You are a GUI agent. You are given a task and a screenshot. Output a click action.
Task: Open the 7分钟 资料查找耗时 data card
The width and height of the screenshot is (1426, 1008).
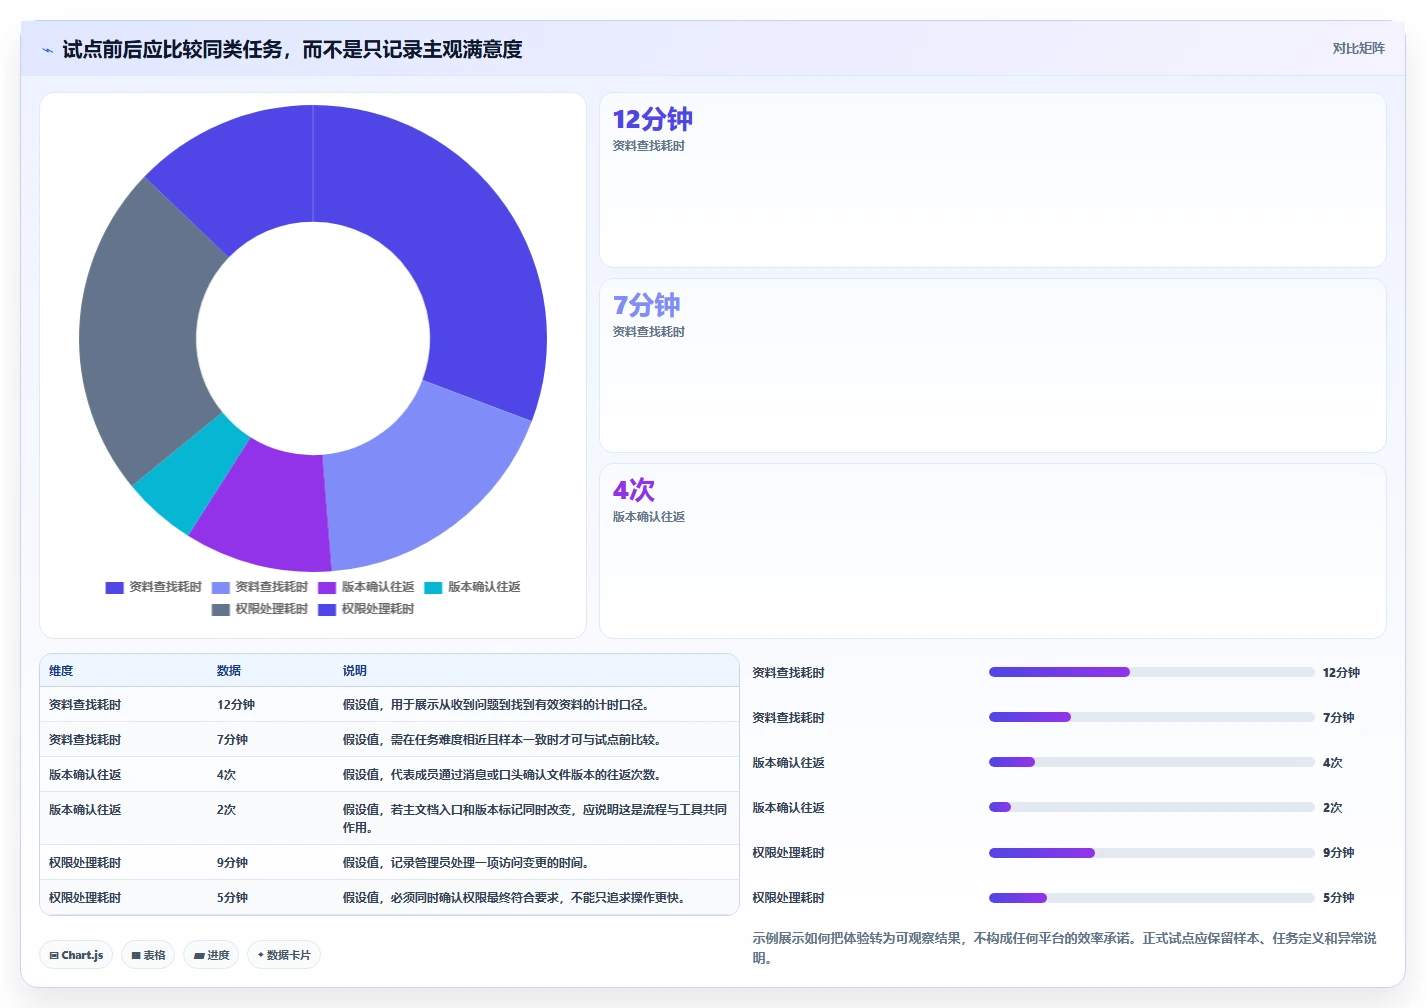[x=993, y=366]
